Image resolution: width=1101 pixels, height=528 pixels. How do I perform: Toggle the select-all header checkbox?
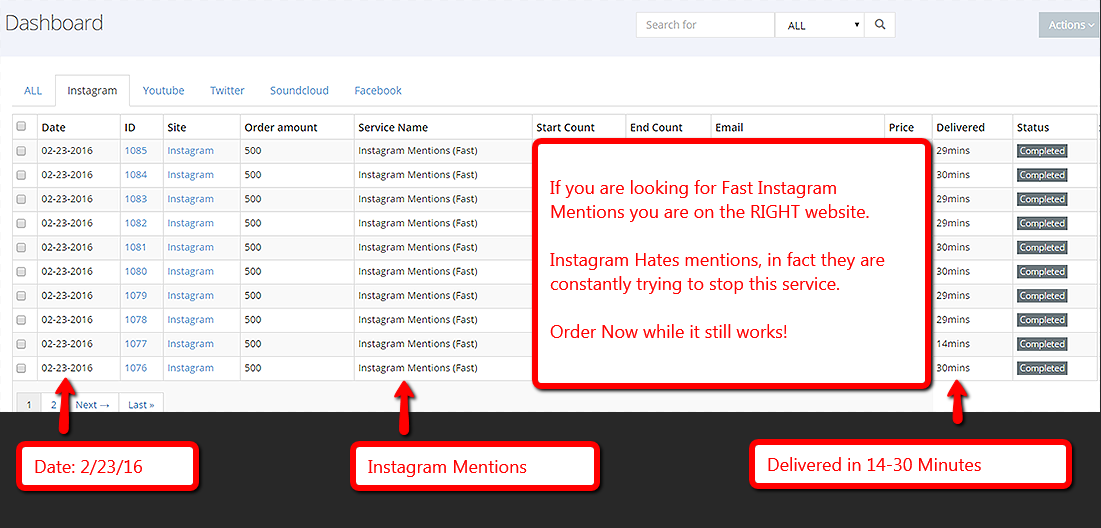pos(21,127)
